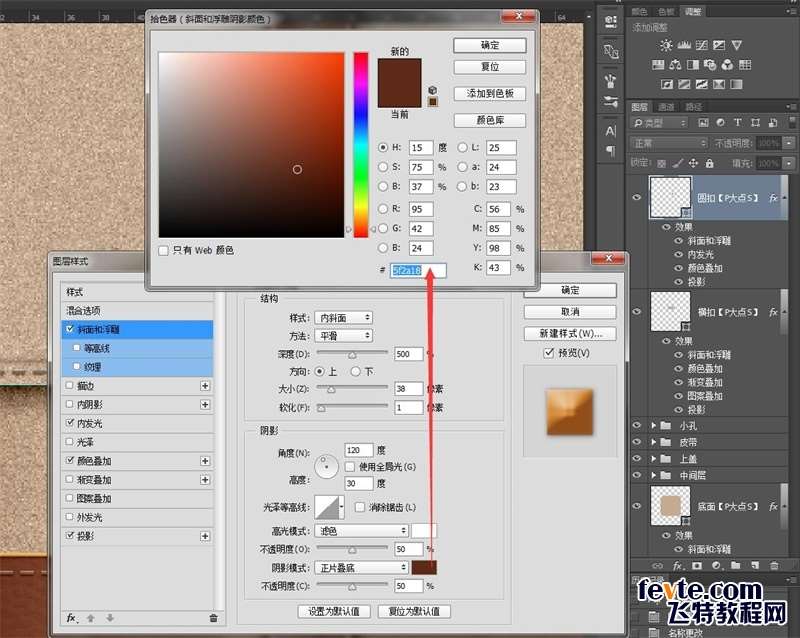Image resolution: width=800 pixels, height=638 pixels.
Task: Click the rainbow hue slider bar
Action: (x=361, y=144)
